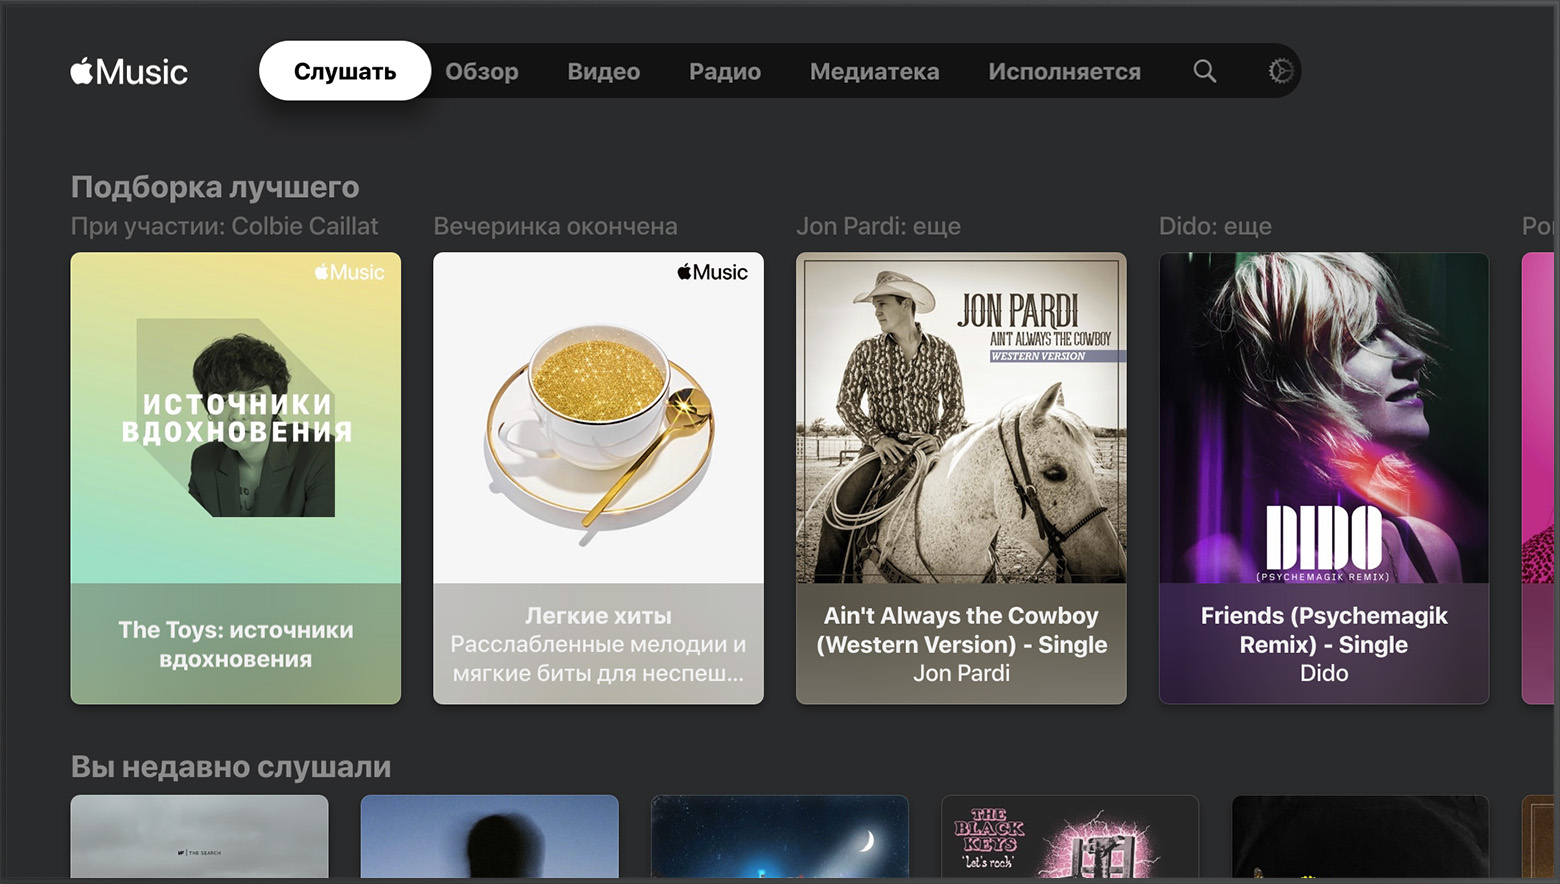Click the Apple Music logo
The width and height of the screenshot is (1560, 884).
click(129, 71)
